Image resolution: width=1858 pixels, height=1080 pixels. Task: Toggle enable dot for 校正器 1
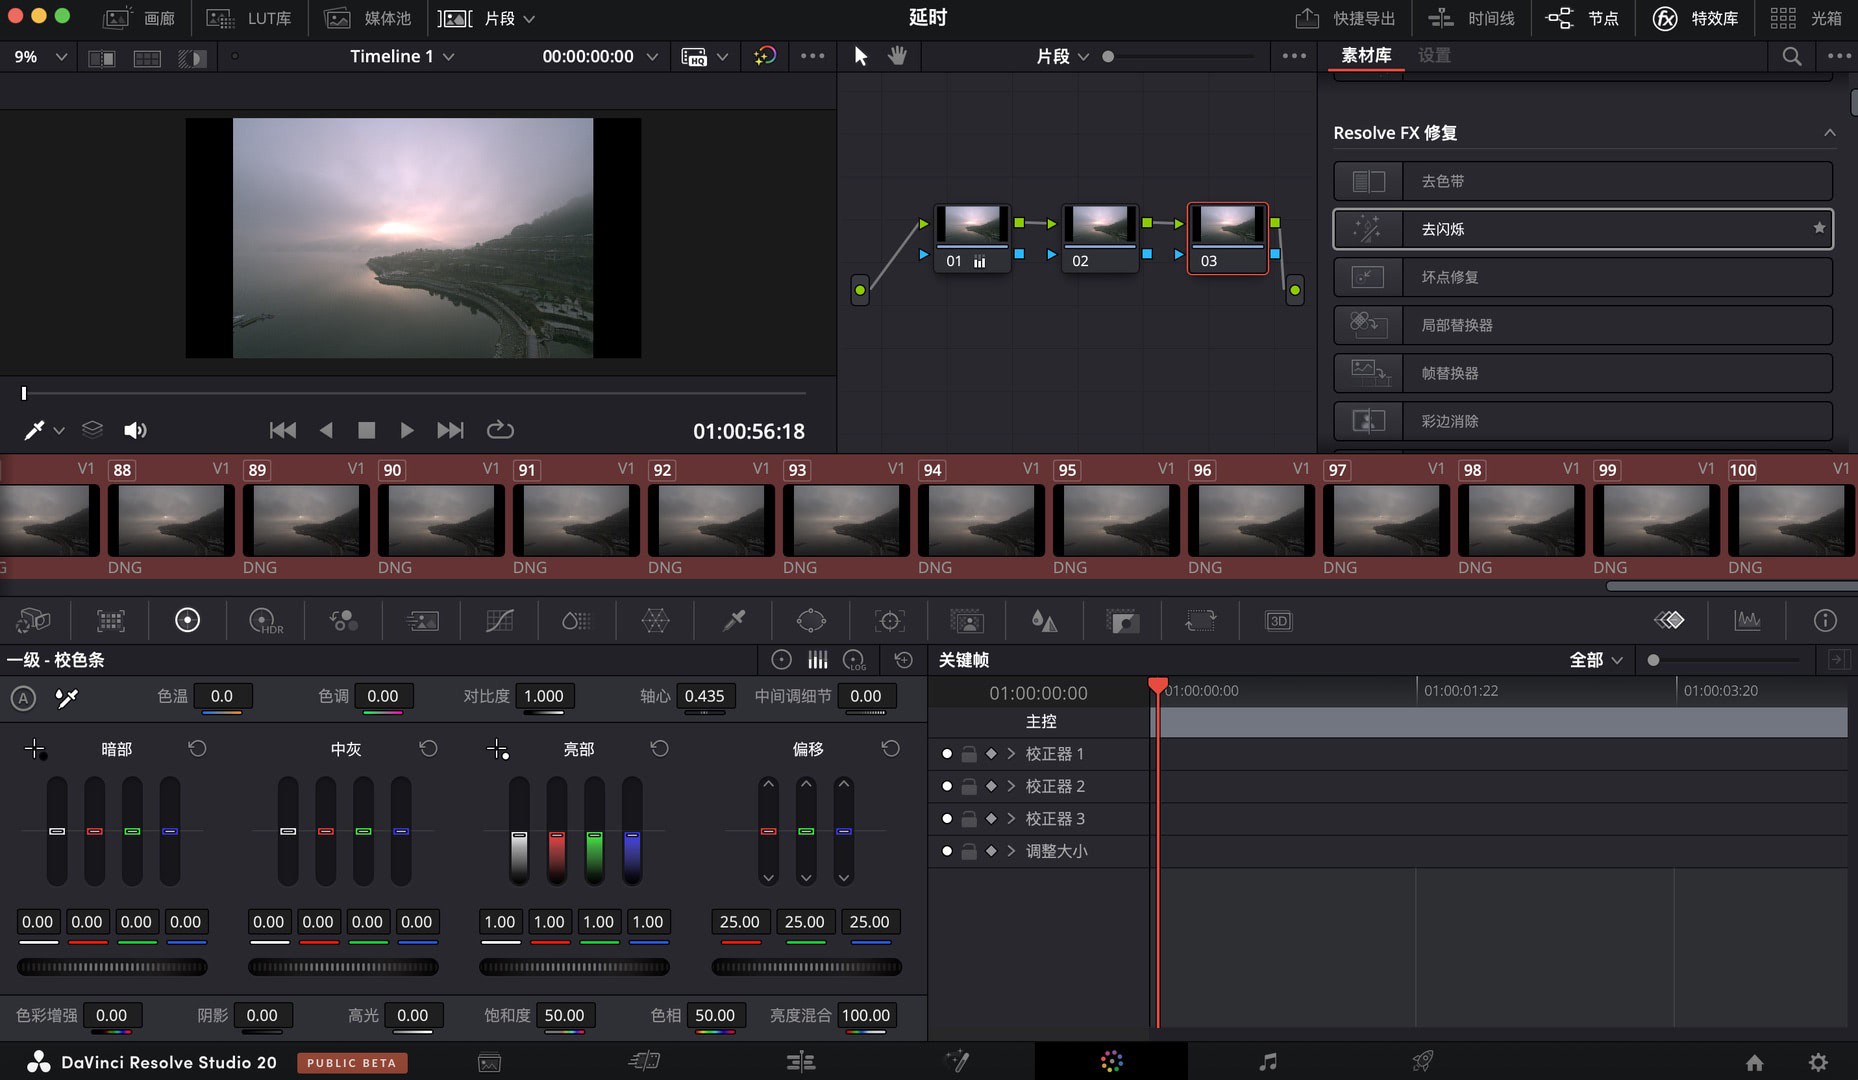pyautogui.click(x=946, y=754)
